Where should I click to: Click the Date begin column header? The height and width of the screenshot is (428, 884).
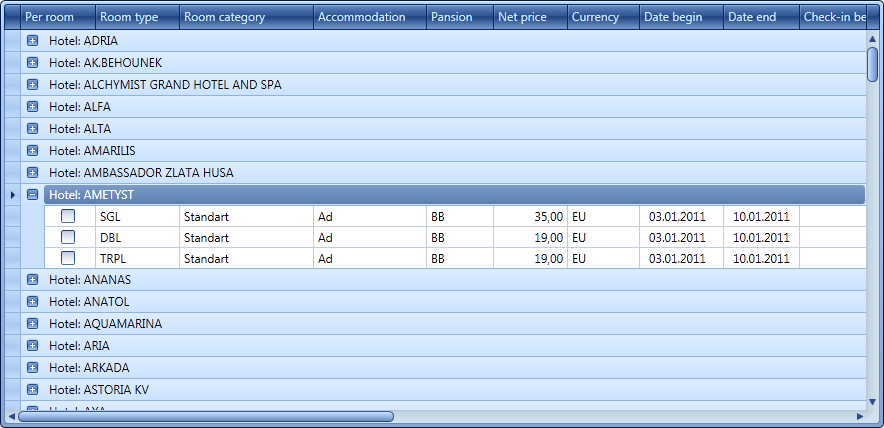(x=680, y=17)
